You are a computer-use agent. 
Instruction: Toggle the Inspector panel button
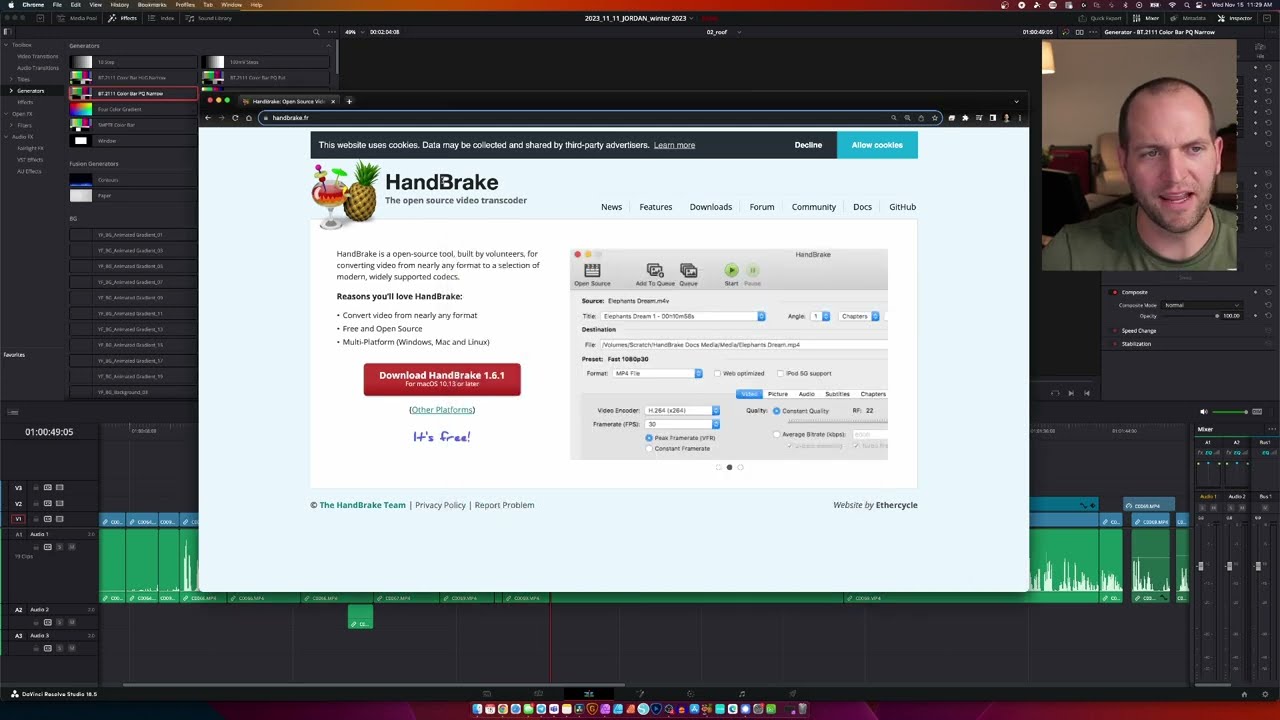[1235, 18]
